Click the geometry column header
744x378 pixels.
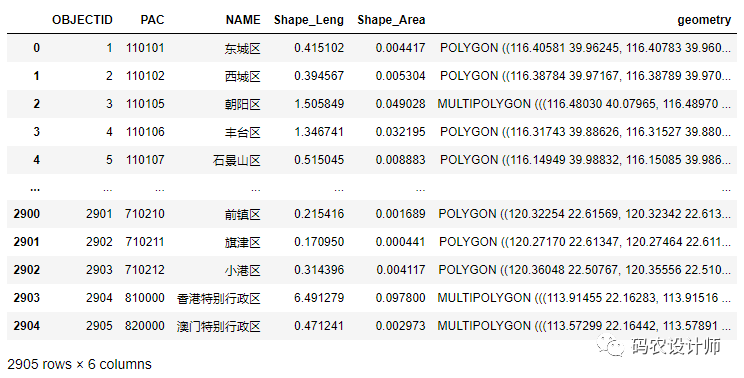[704, 20]
